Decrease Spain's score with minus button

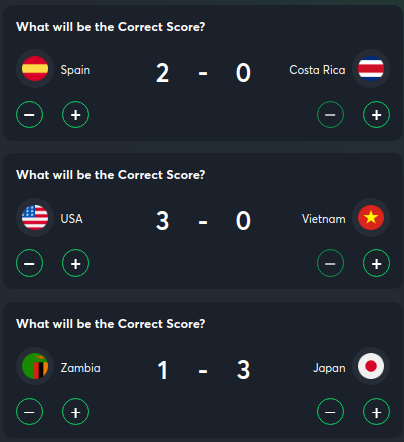[29, 115]
